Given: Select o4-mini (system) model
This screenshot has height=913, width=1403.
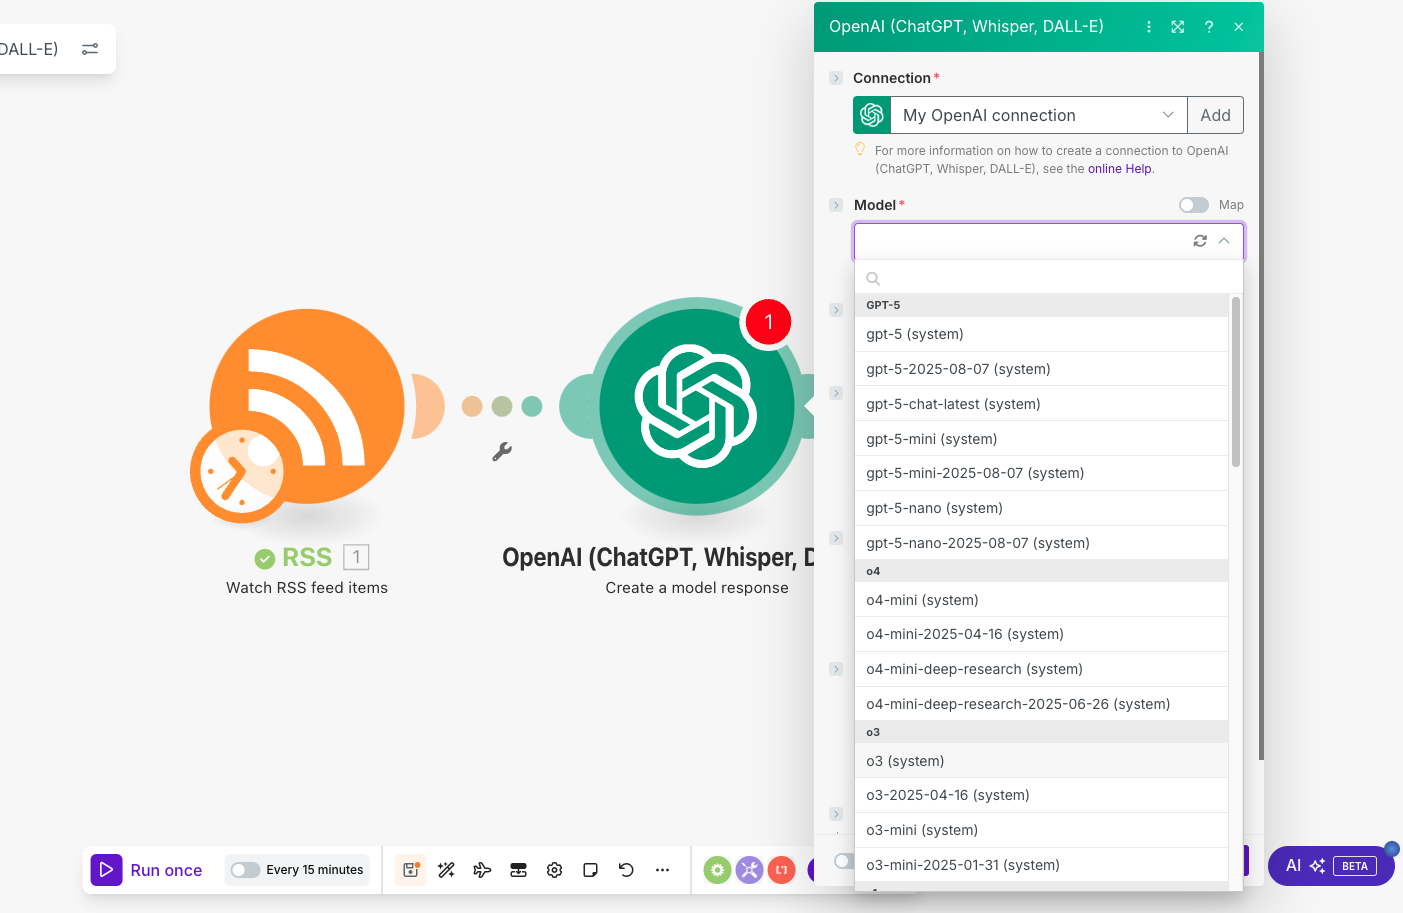Looking at the screenshot, I should click(1041, 600).
